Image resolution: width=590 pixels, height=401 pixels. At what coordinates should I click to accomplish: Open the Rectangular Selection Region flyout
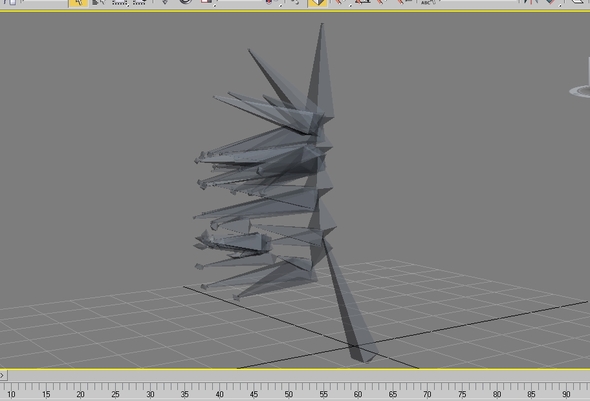click(120, 2)
